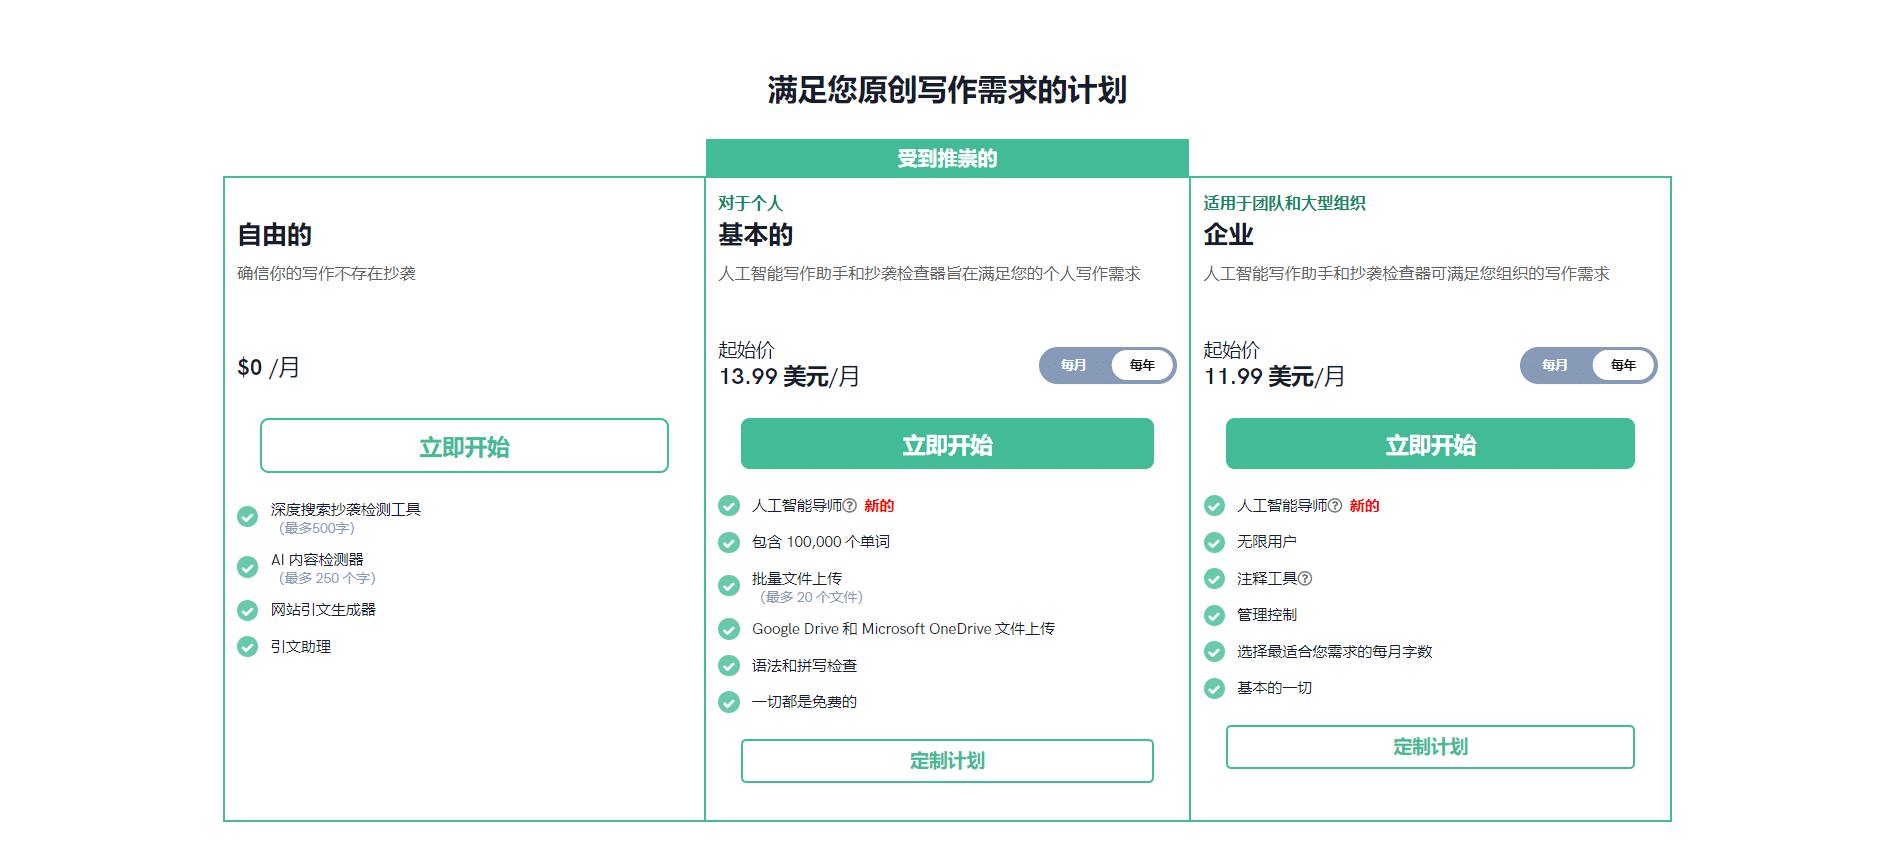Viewport: 1894px width, 856px height.
Task: Open the 注释工具 help tooltip icon
Action: click(x=1305, y=579)
